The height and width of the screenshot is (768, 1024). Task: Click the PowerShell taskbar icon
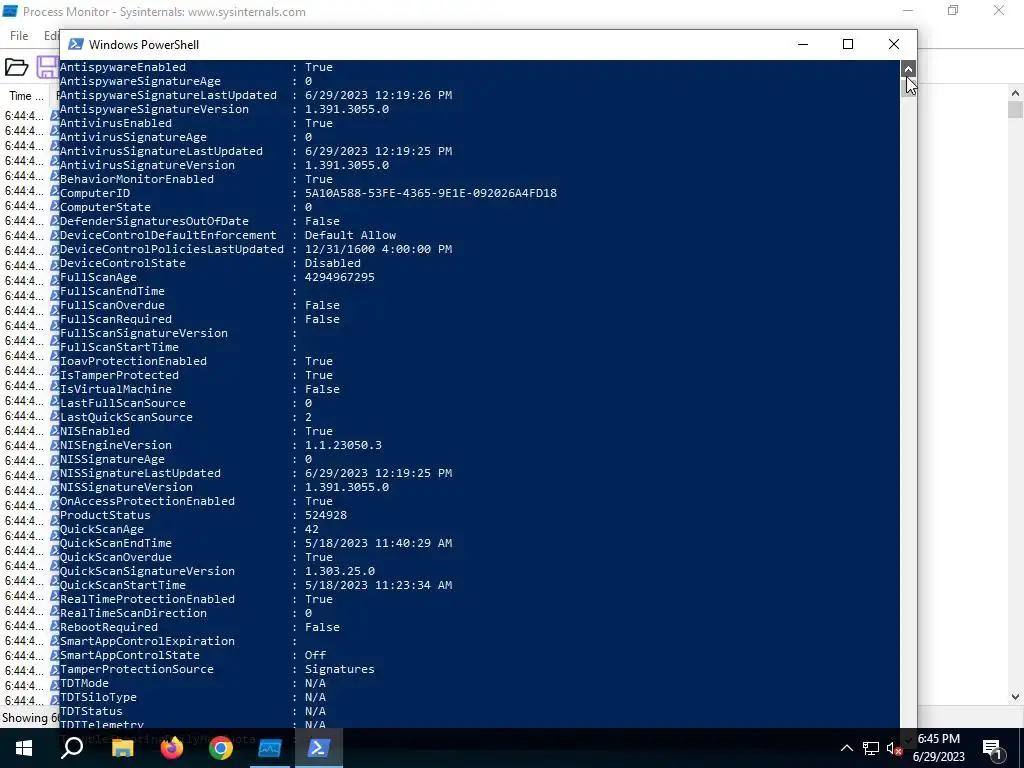coord(319,748)
